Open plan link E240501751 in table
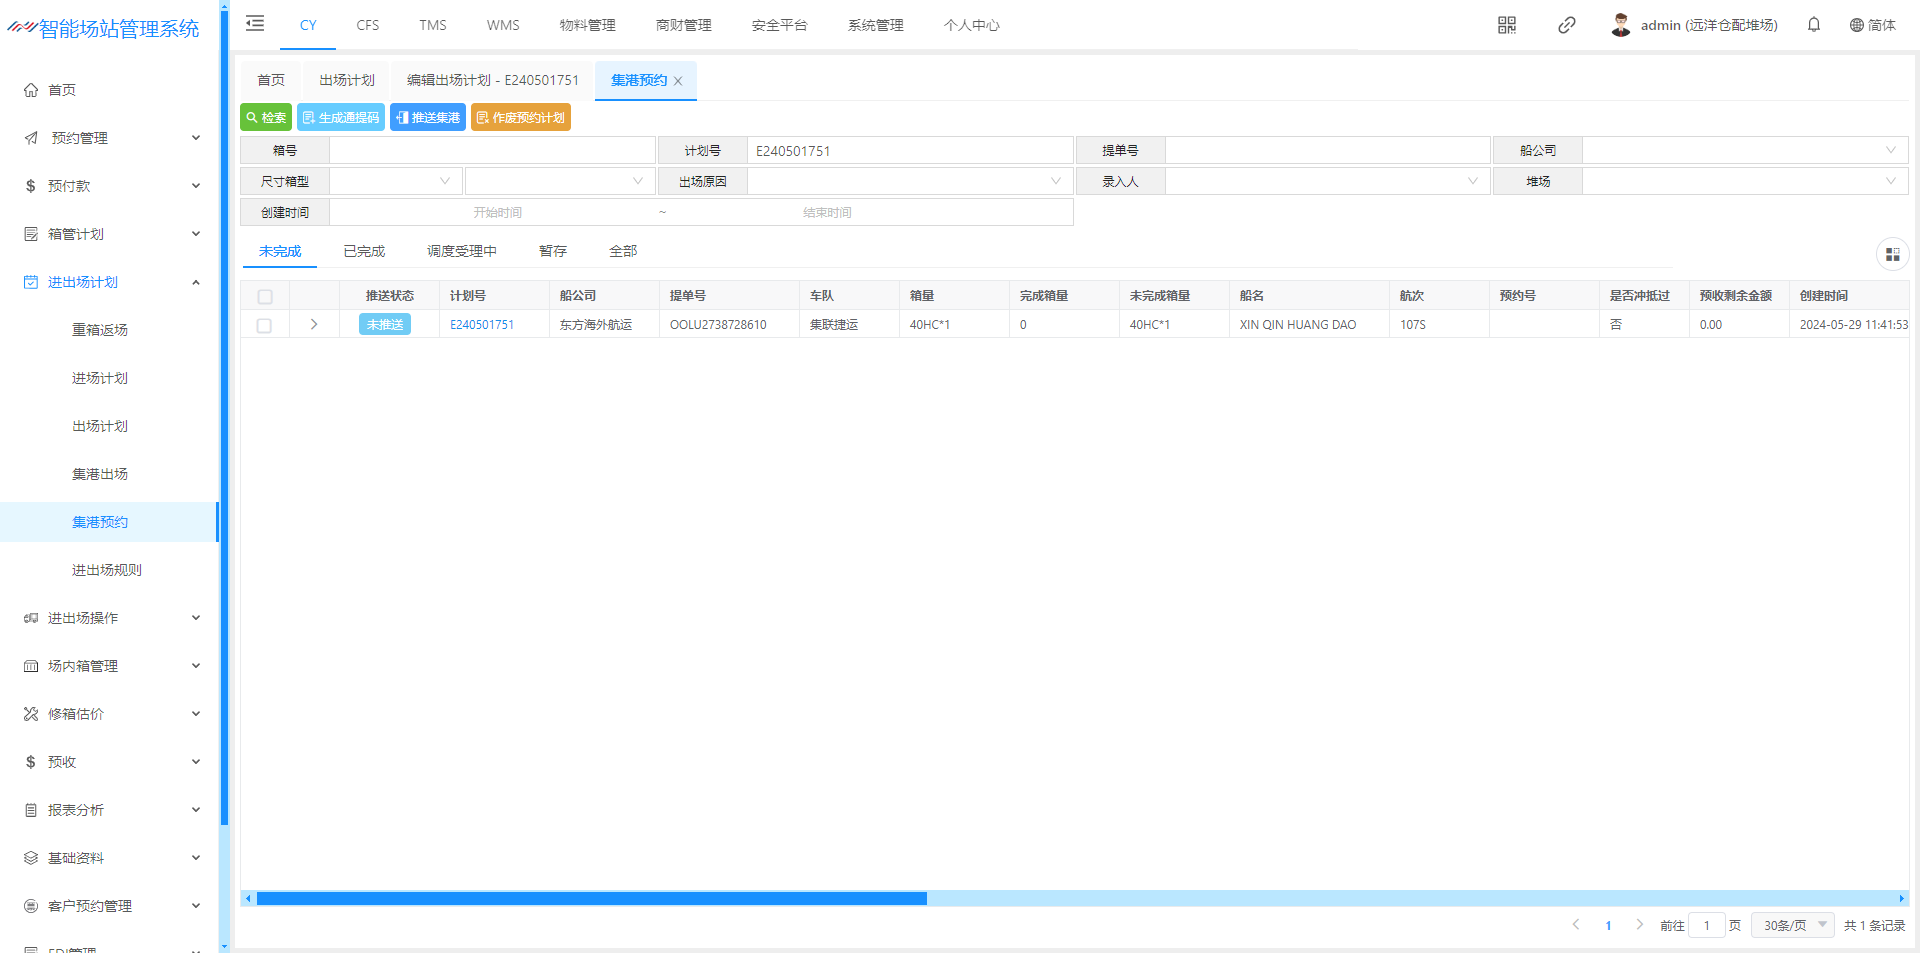Screen dimensions: 1920x953 coord(482,325)
